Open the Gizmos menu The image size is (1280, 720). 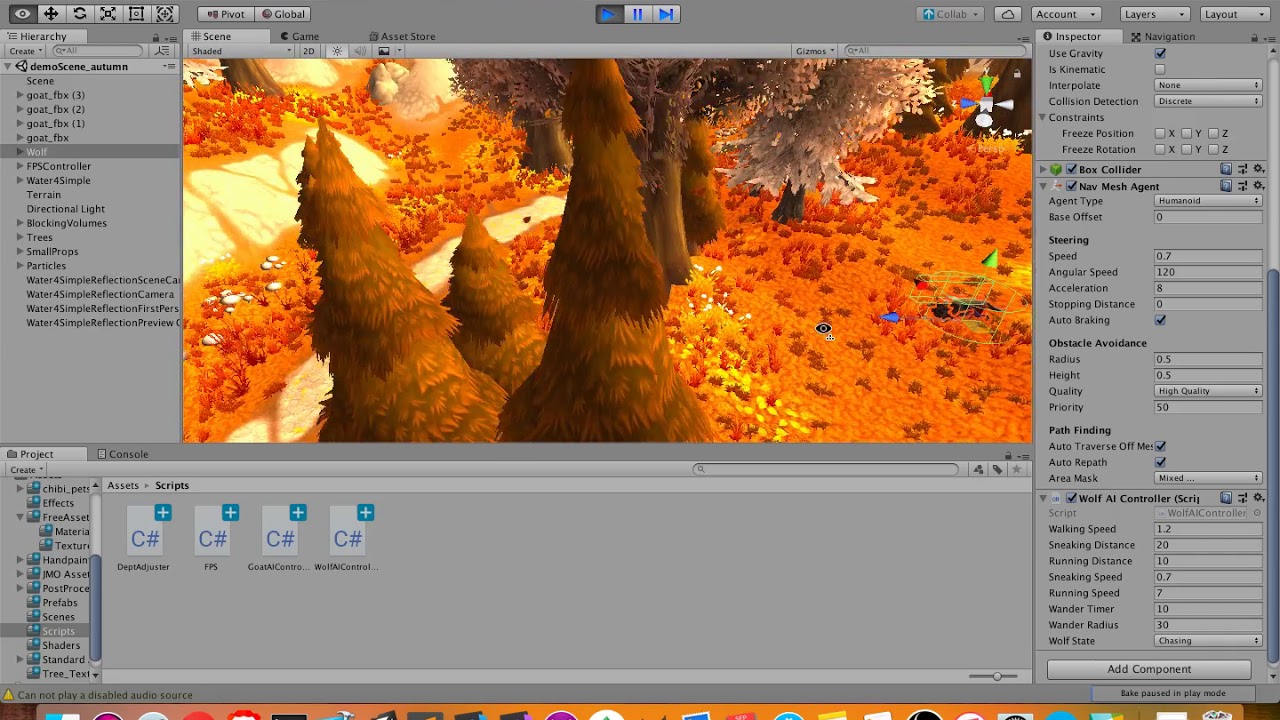coord(815,51)
